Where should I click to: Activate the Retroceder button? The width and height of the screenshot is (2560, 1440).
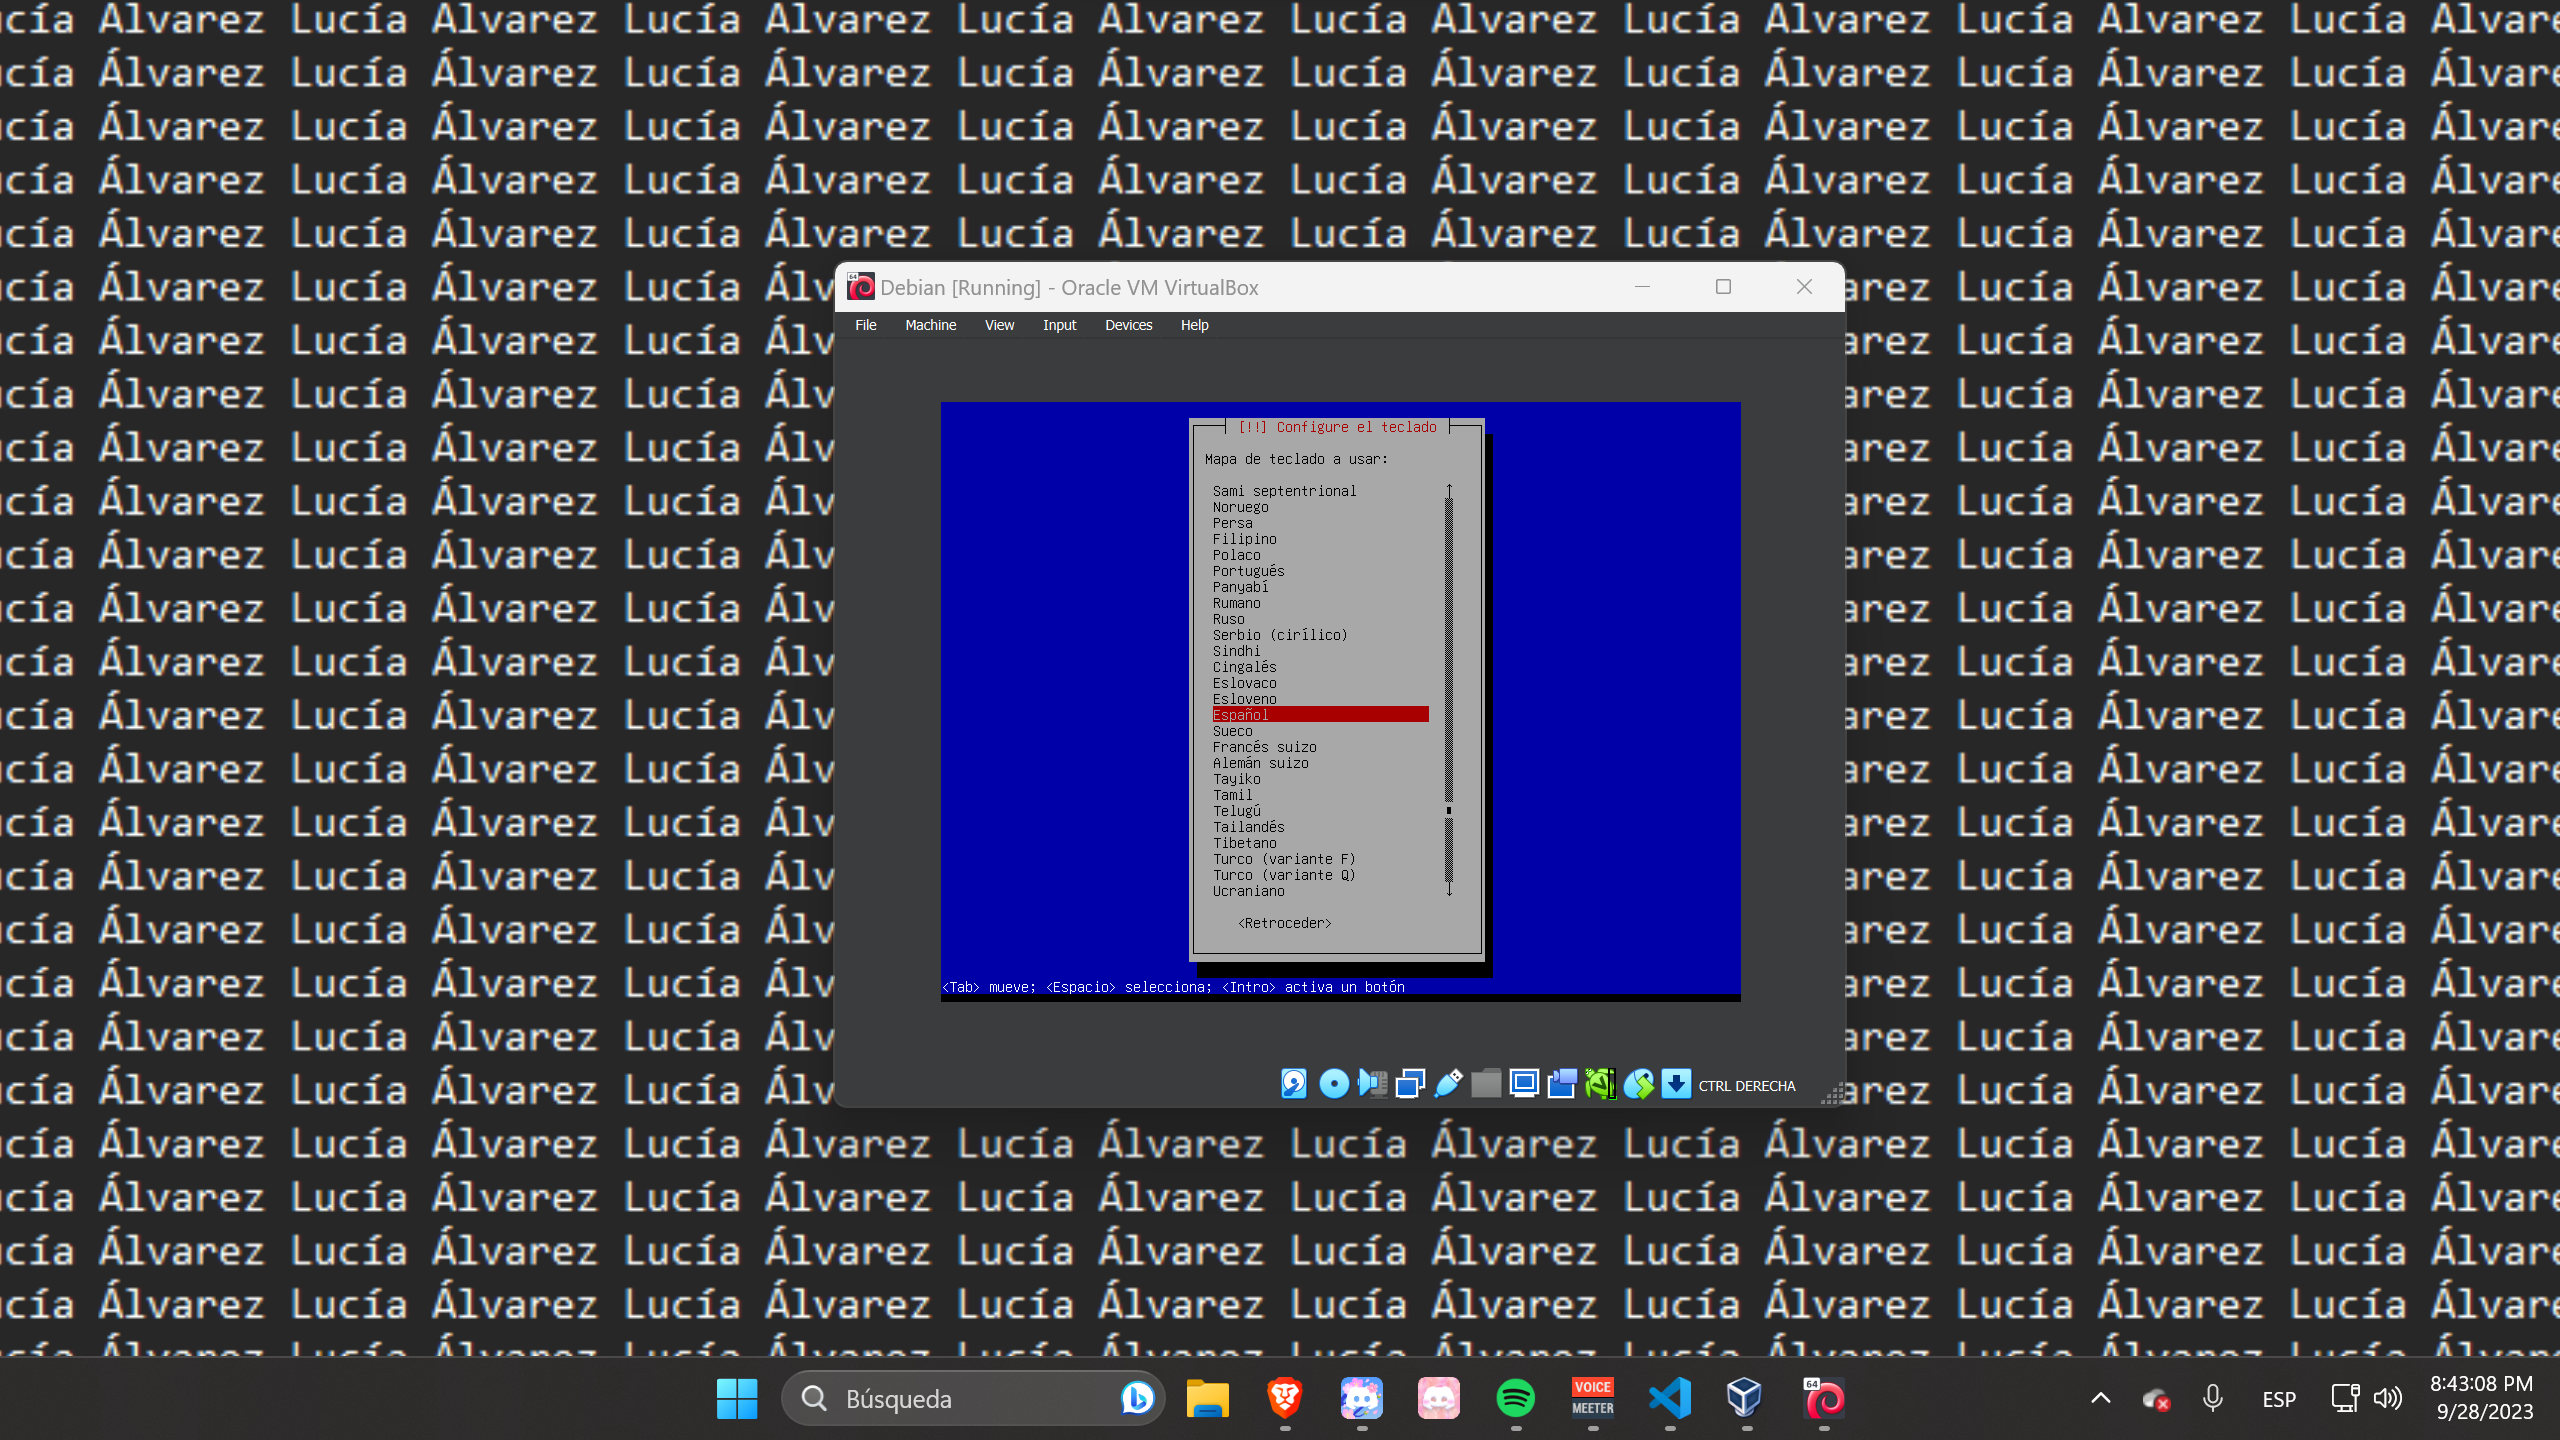1284,923
